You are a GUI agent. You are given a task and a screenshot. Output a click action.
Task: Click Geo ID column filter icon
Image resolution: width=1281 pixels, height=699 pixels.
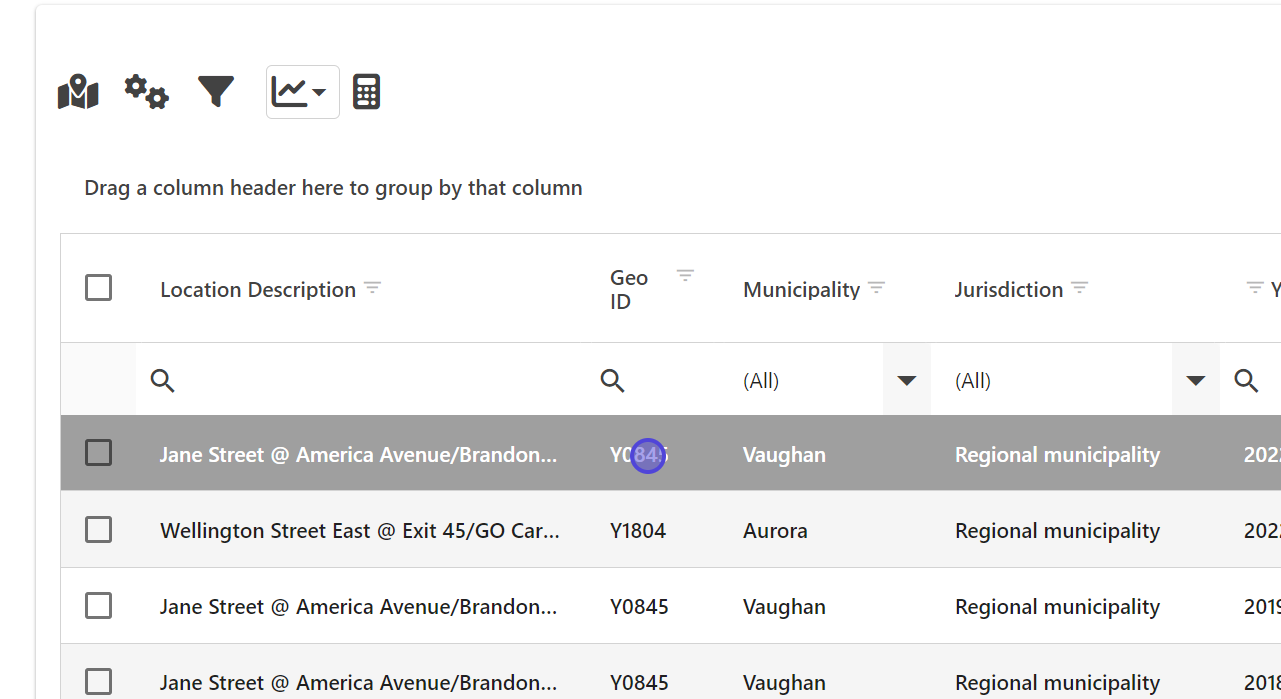click(x=685, y=276)
